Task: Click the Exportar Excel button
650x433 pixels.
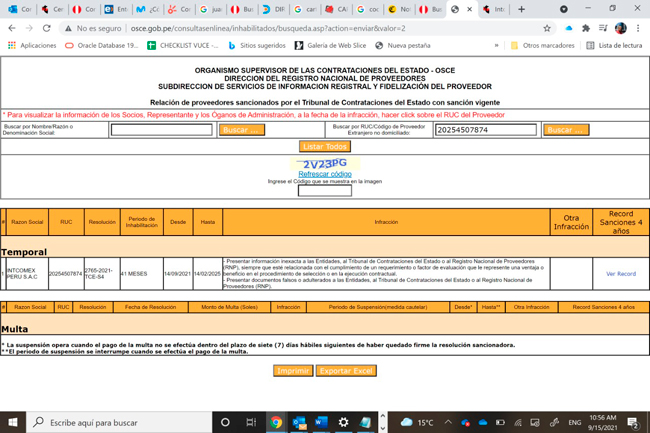Action: [x=346, y=371]
